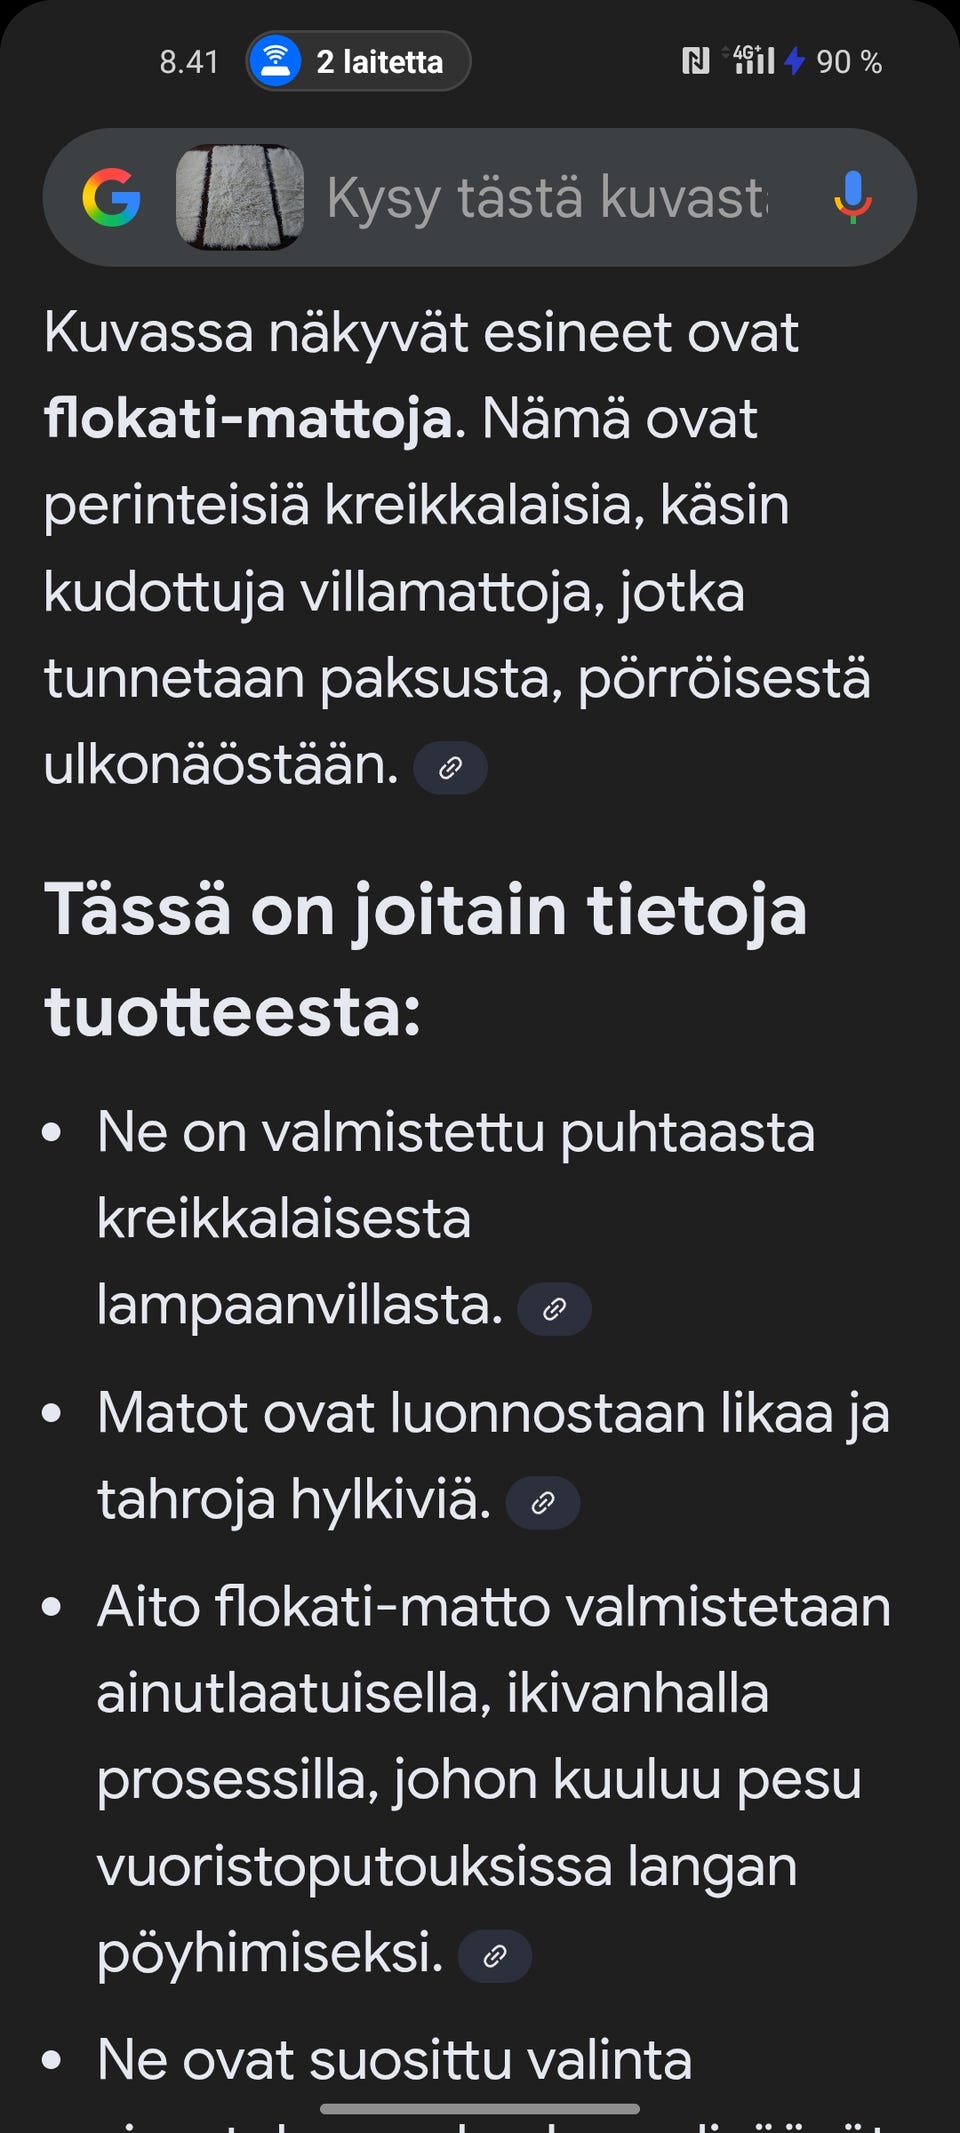Open the Tässä on joitain tietoja section
960x2133 pixels.
click(428, 955)
